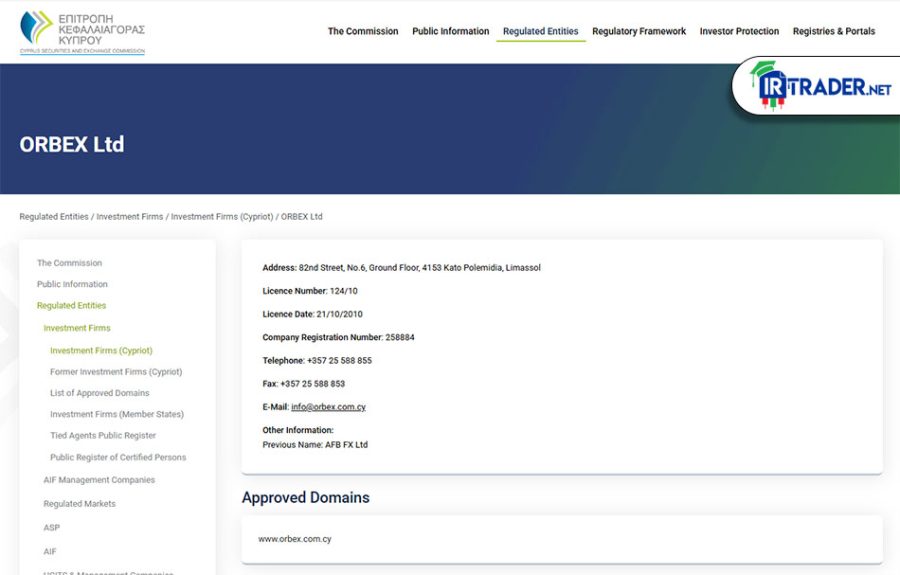Click the info@orbex.com.cy email link

(x=328, y=407)
